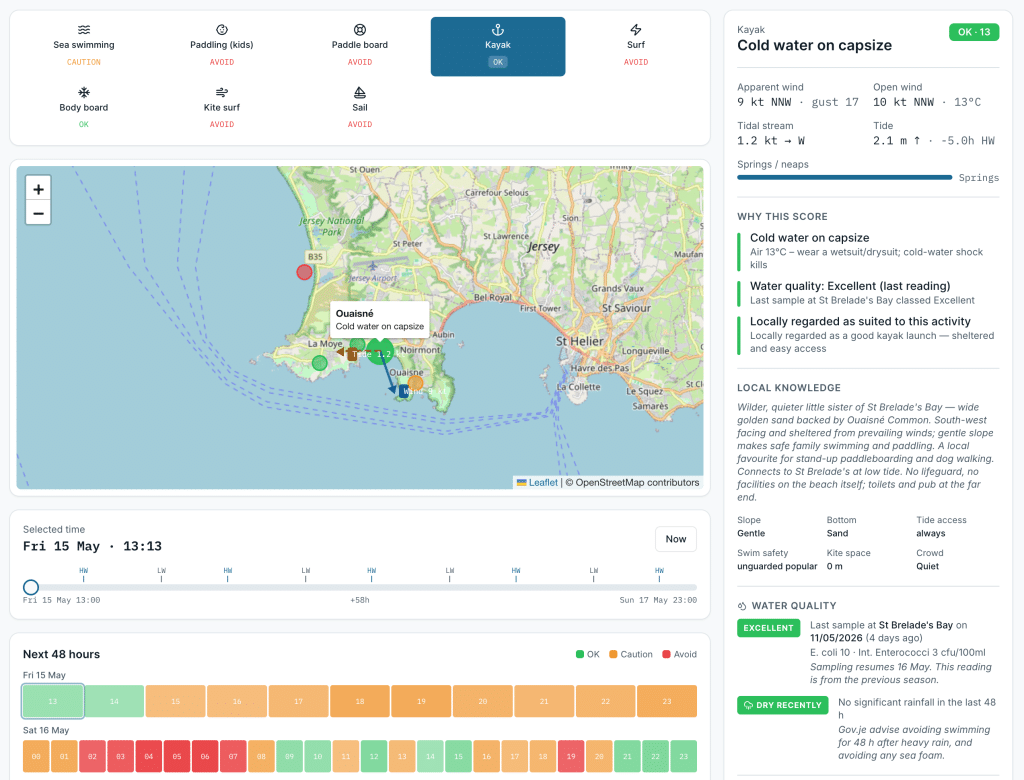Click the orange marker at Ouaisne
The width and height of the screenshot is (1024, 780).
coord(415,383)
